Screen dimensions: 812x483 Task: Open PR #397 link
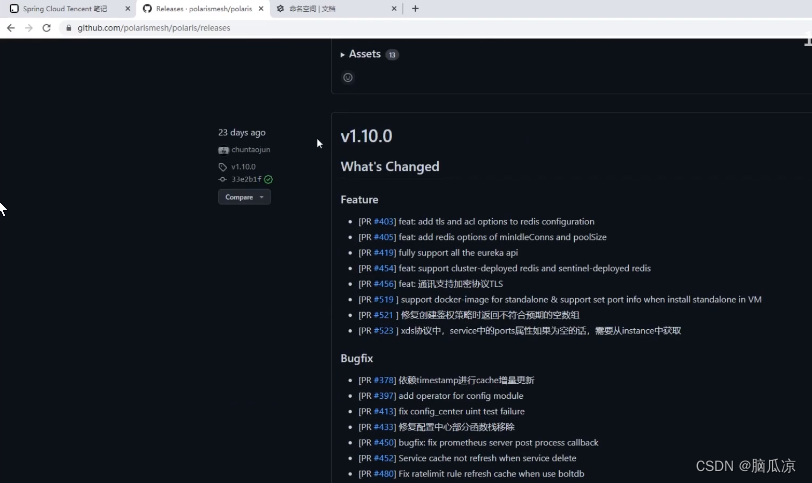(x=384, y=396)
